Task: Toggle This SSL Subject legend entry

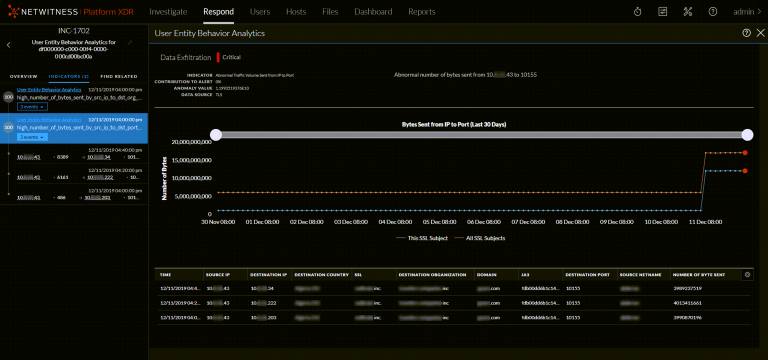Action: (x=422, y=238)
